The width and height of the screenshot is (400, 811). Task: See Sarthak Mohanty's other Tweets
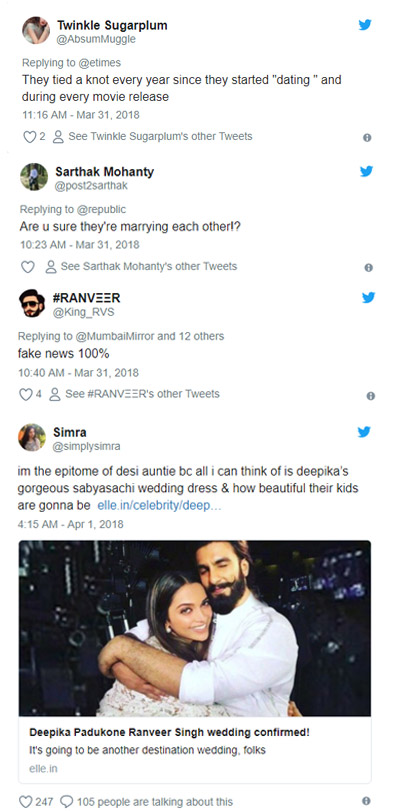141,266
